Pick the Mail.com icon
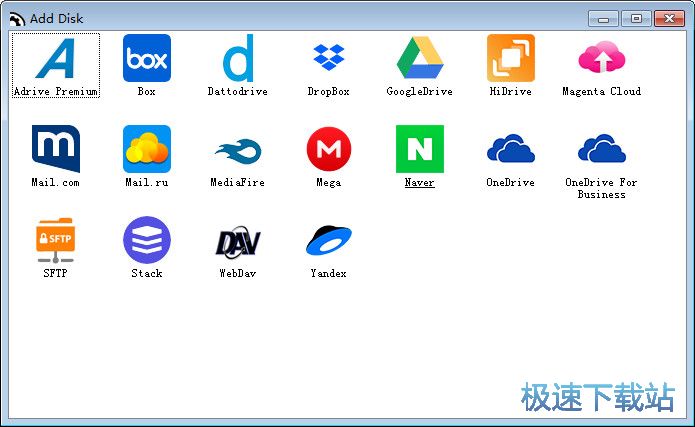The image size is (695, 427). pyautogui.click(x=56, y=150)
